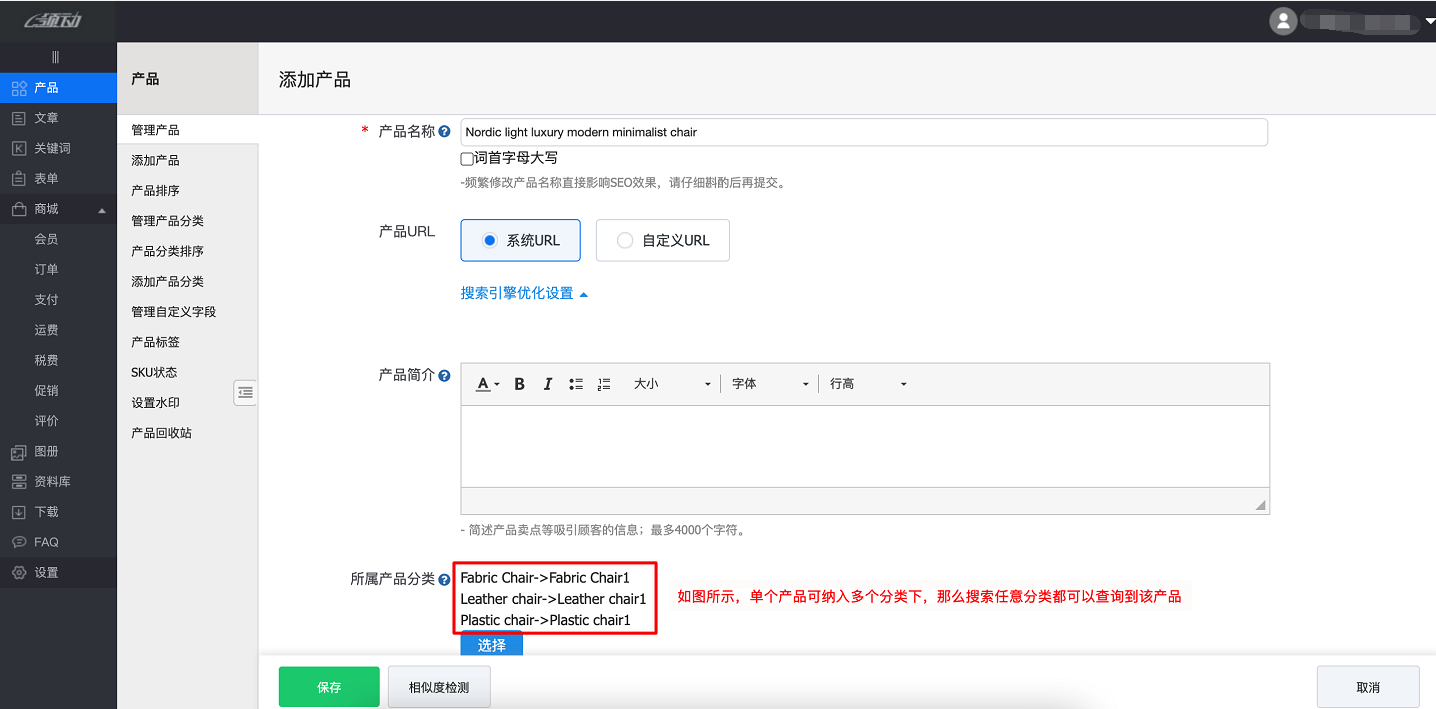Viewport: 1436px width, 709px height.
Task: Open 管理产品分类 in the submenu
Action: 167,221
